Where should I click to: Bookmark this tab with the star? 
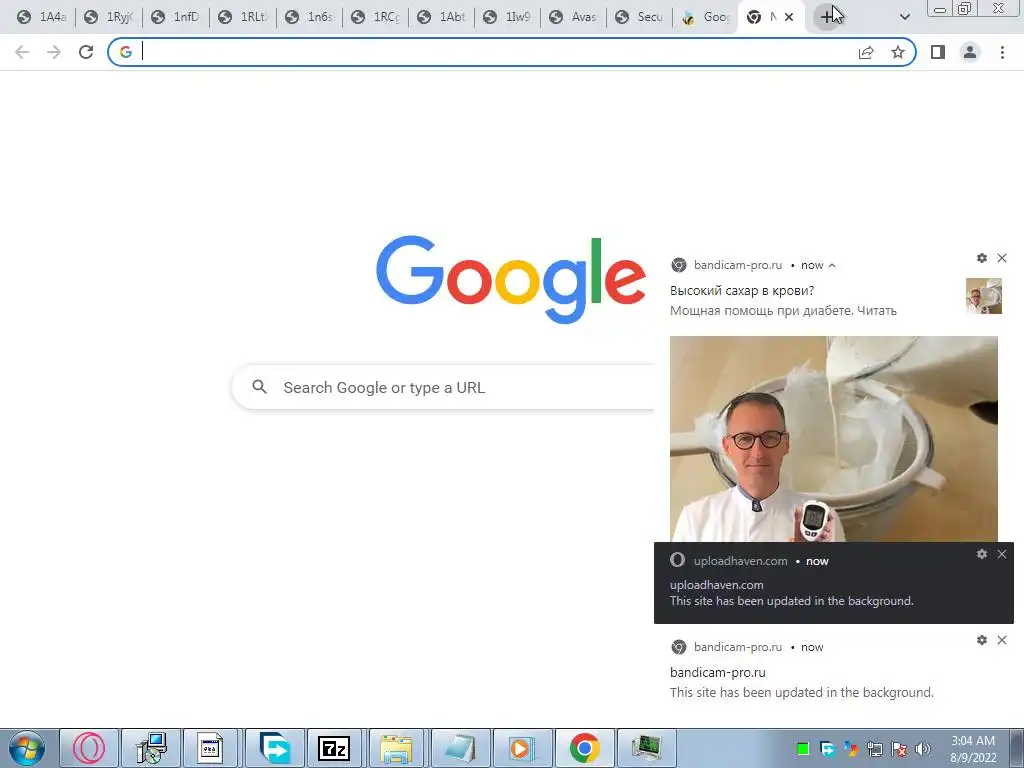[898, 52]
